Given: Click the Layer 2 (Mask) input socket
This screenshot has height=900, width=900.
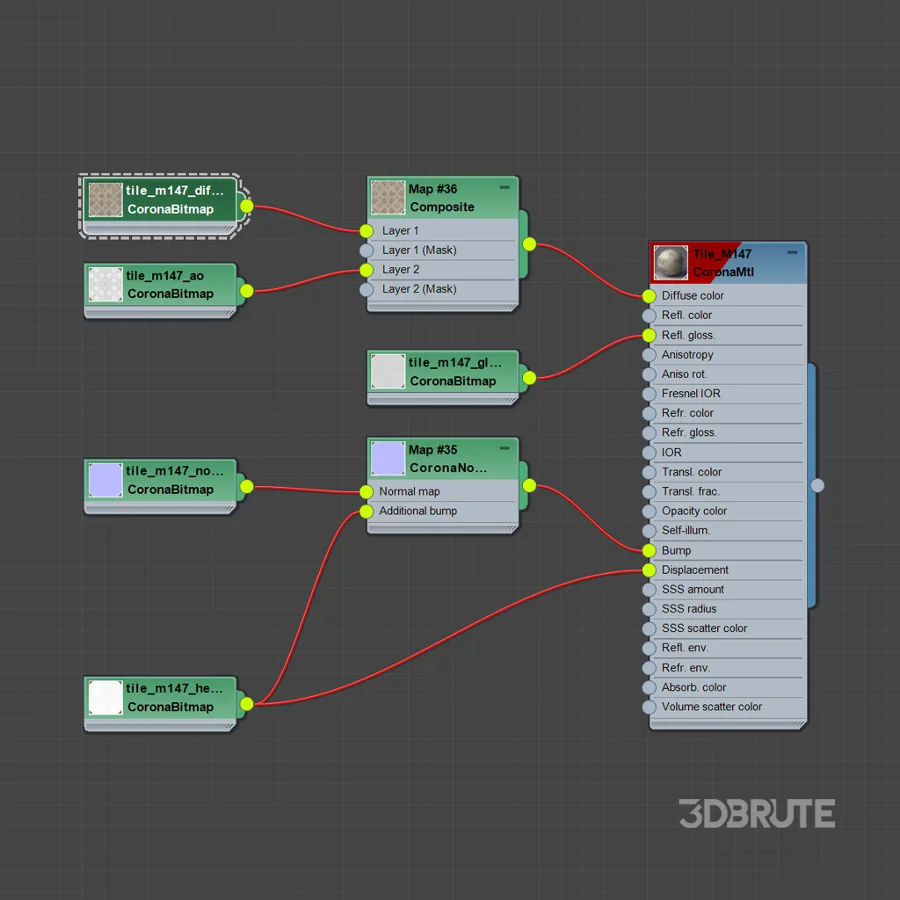Looking at the screenshot, I should (367, 289).
